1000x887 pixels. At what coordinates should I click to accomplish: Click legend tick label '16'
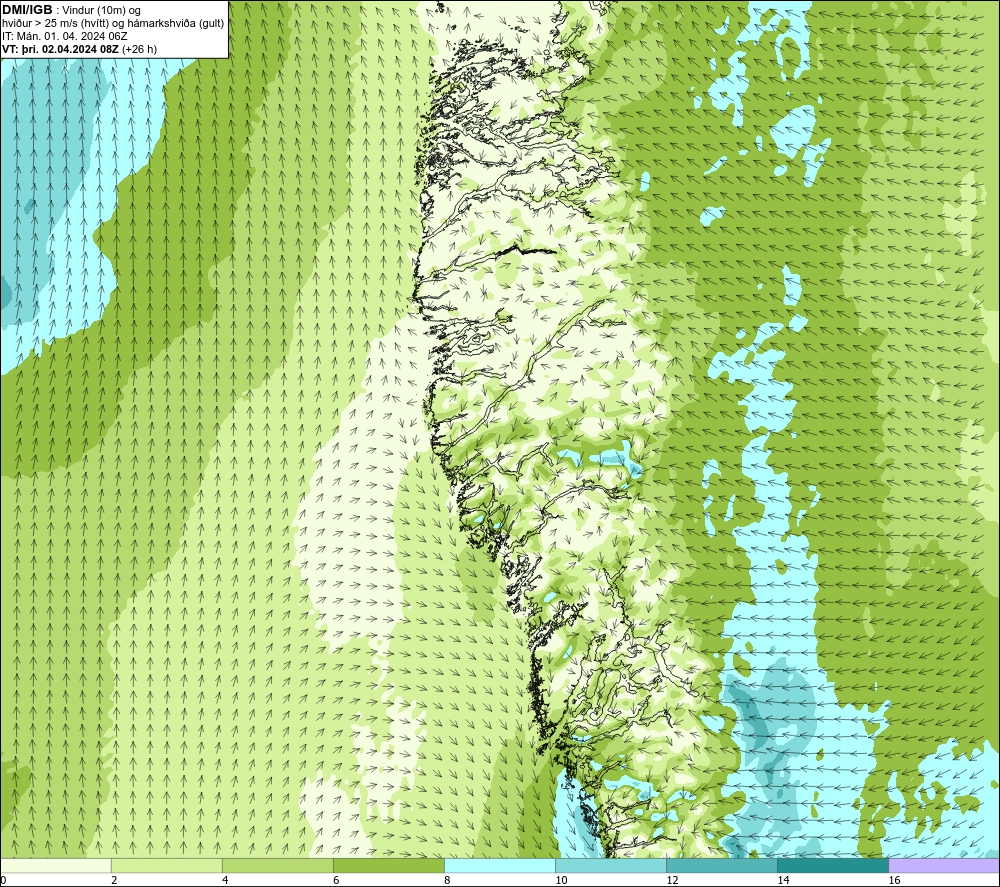click(x=894, y=881)
